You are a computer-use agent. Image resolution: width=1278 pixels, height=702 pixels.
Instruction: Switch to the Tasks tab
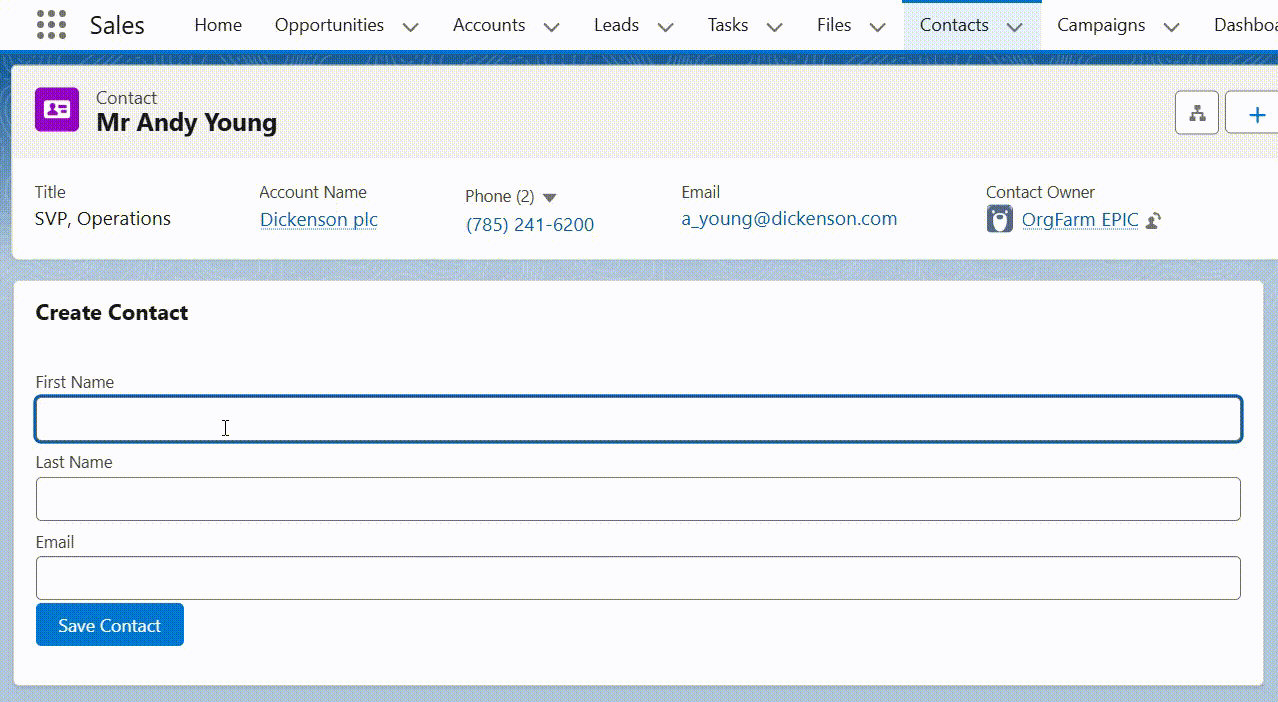727,25
